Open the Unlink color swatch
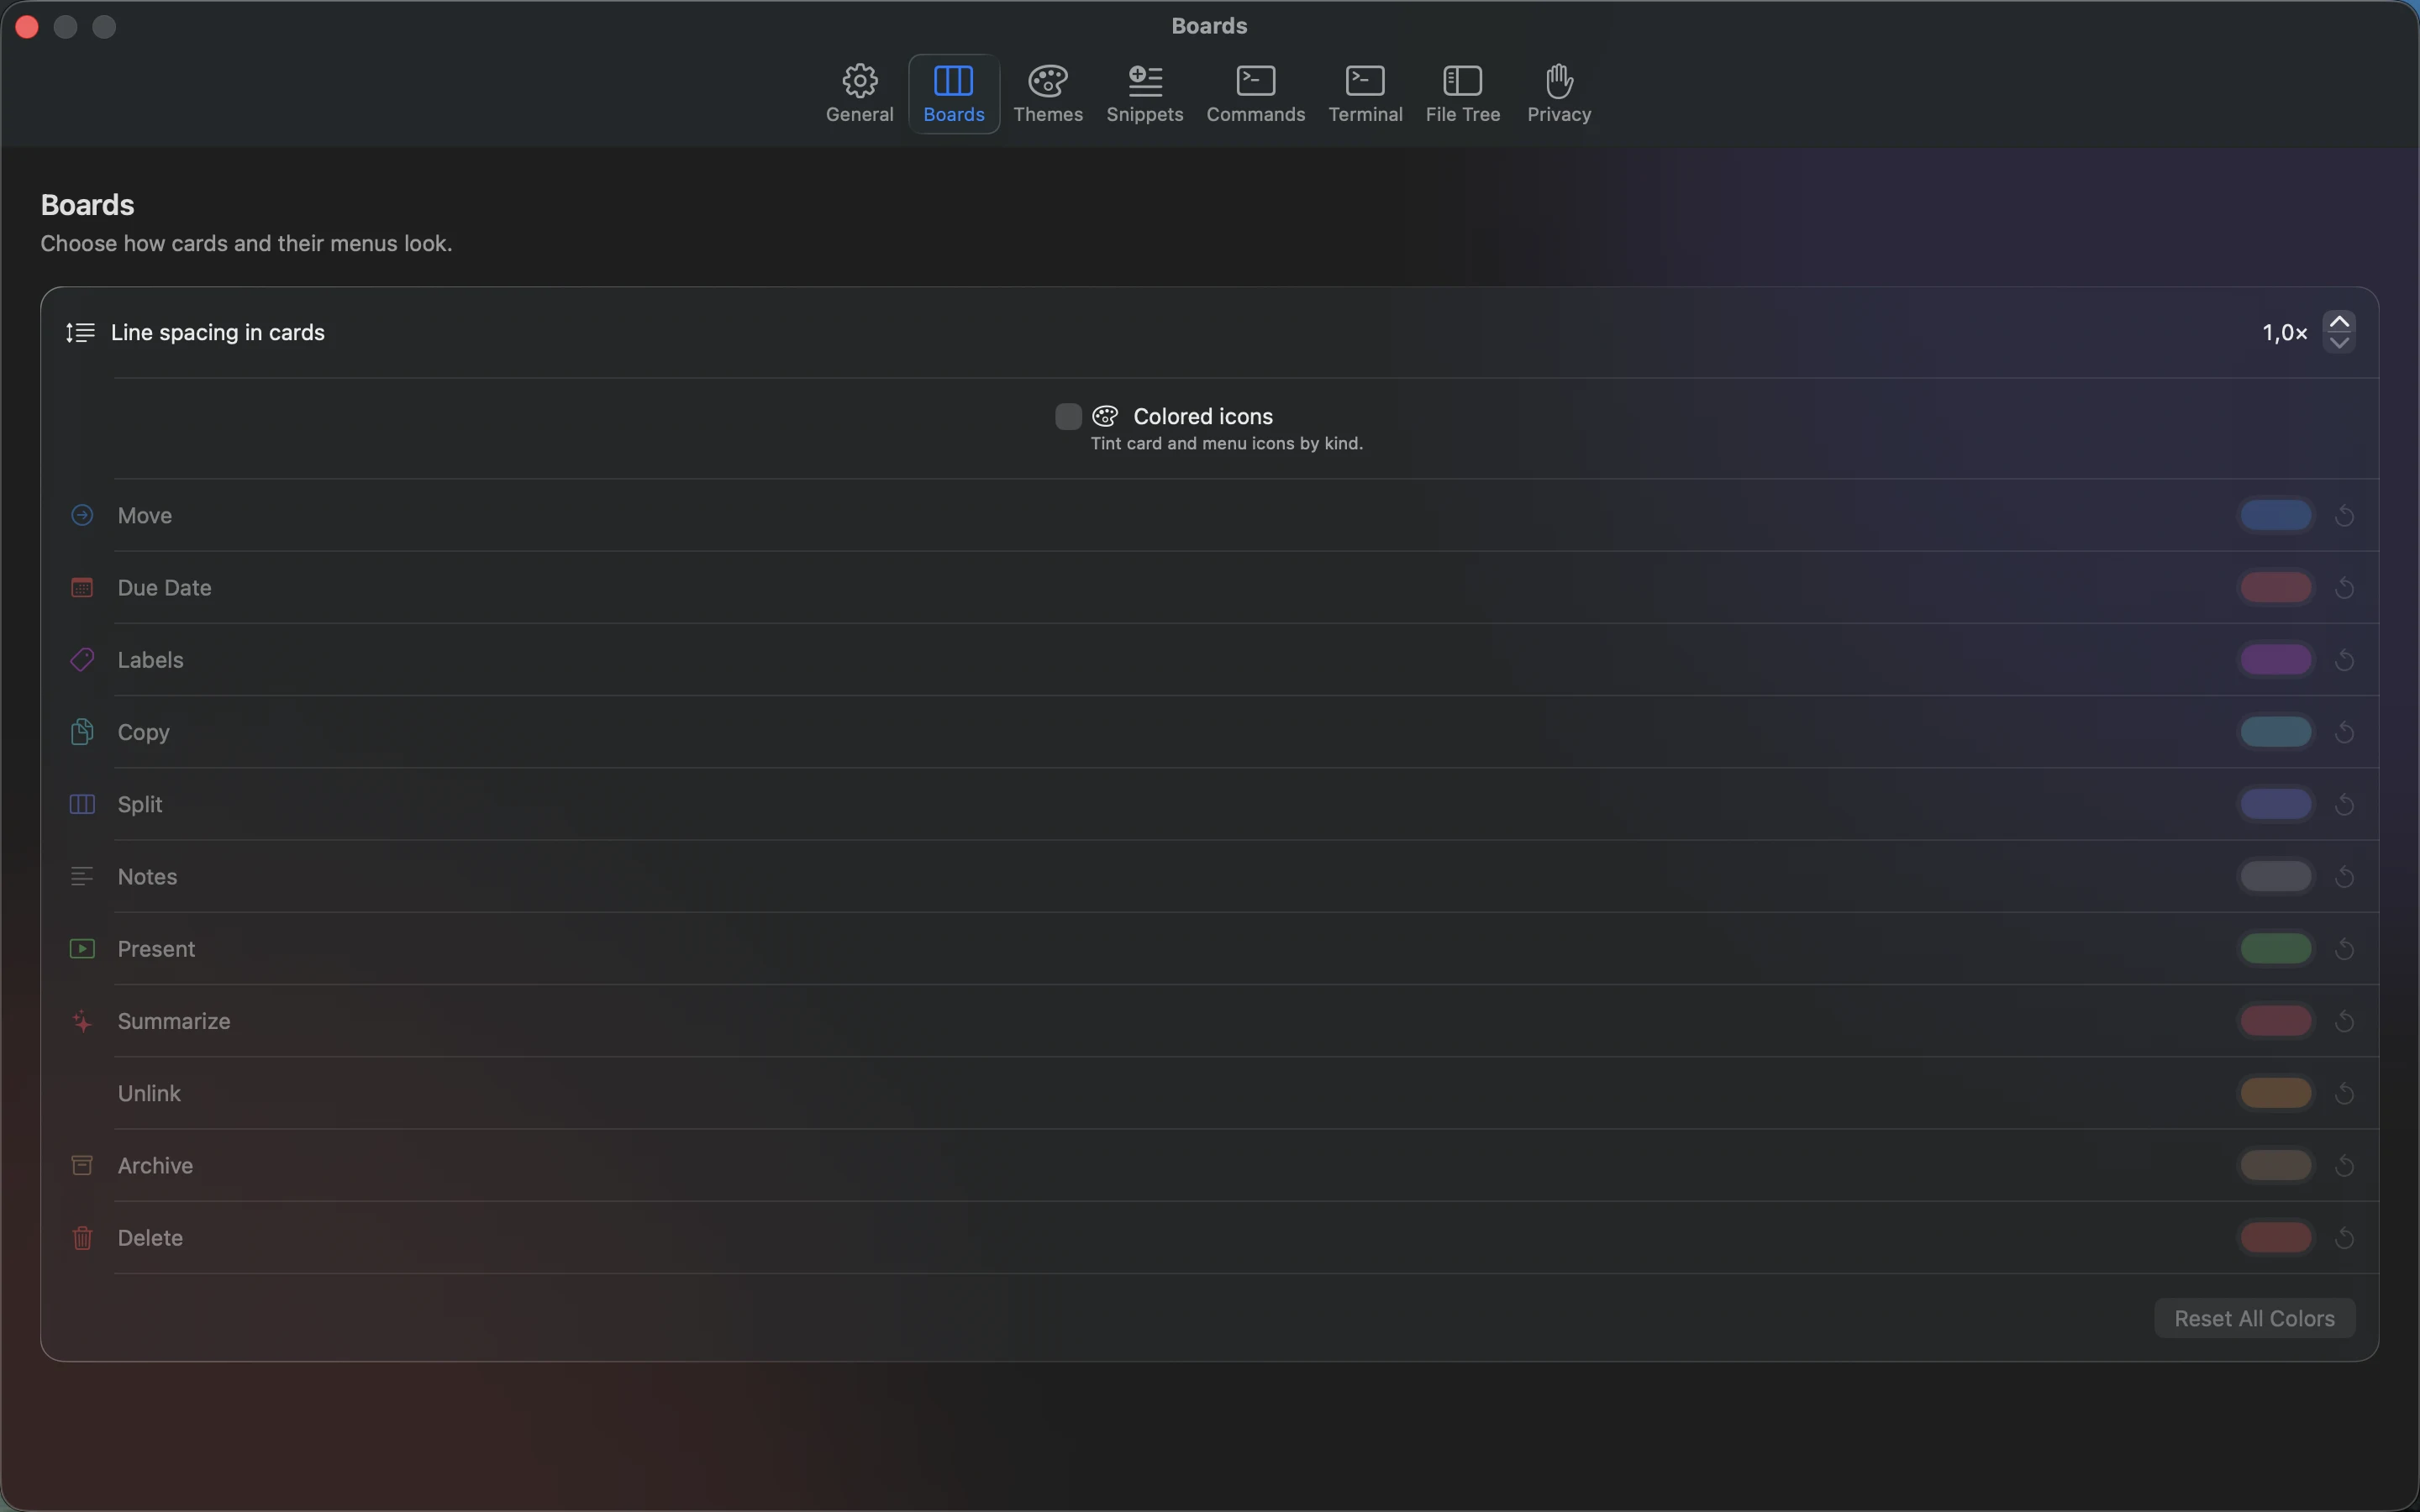This screenshot has height=1512, width=2420. [2275, 1093]
